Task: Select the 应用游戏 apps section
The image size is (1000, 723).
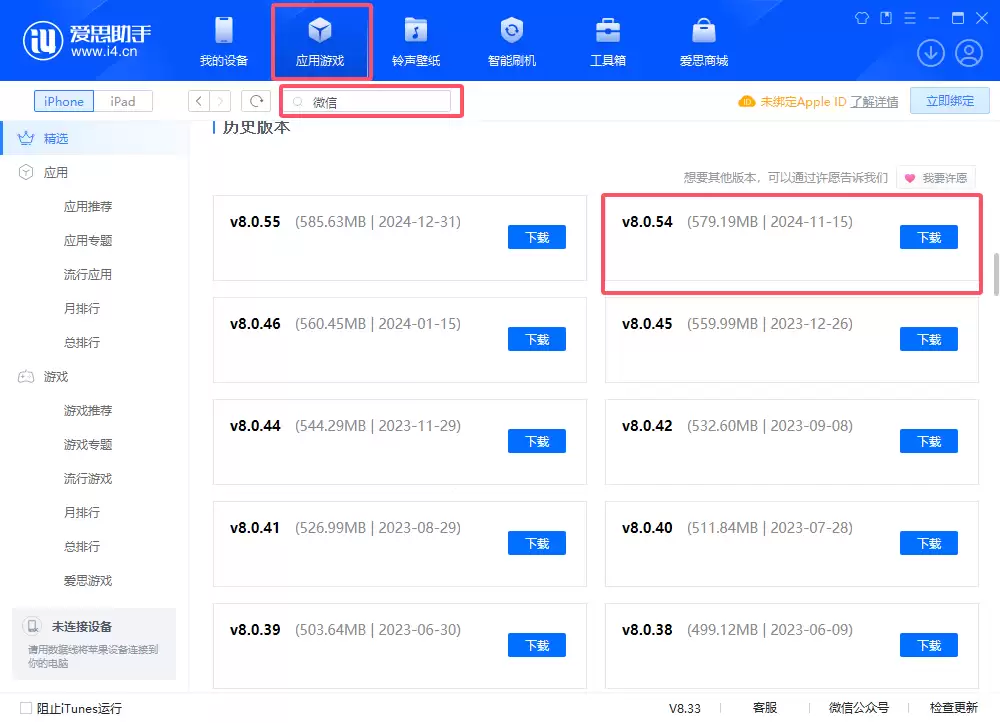Action: click(321, 40)
